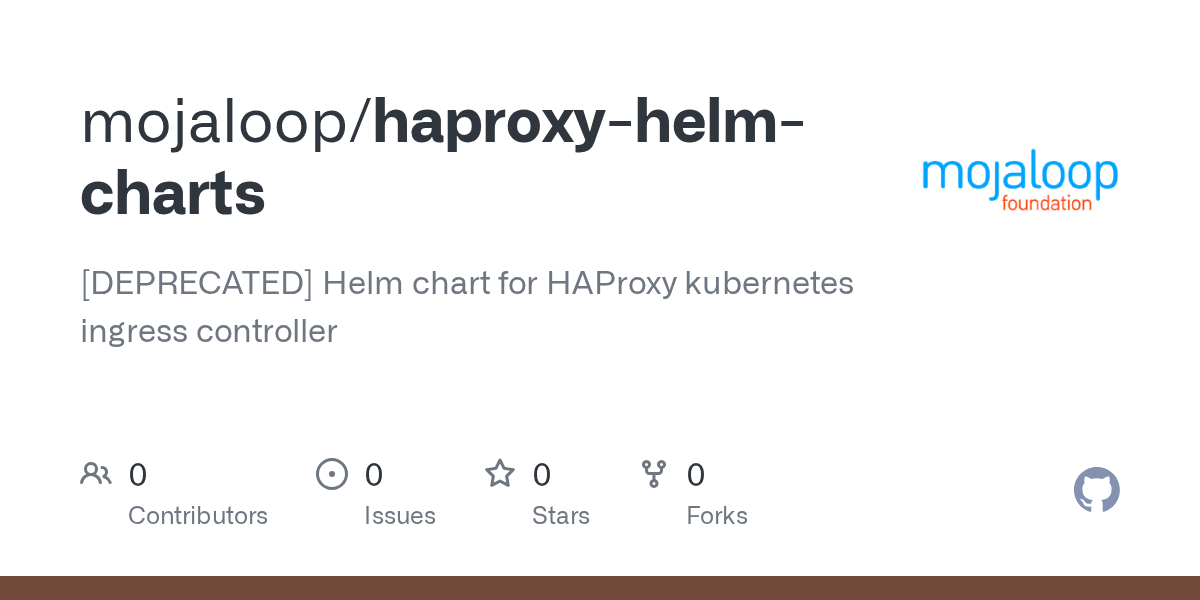The image size is (1200, 600).
Task: Click the contributors count of 0
Action: pos(138,475)
